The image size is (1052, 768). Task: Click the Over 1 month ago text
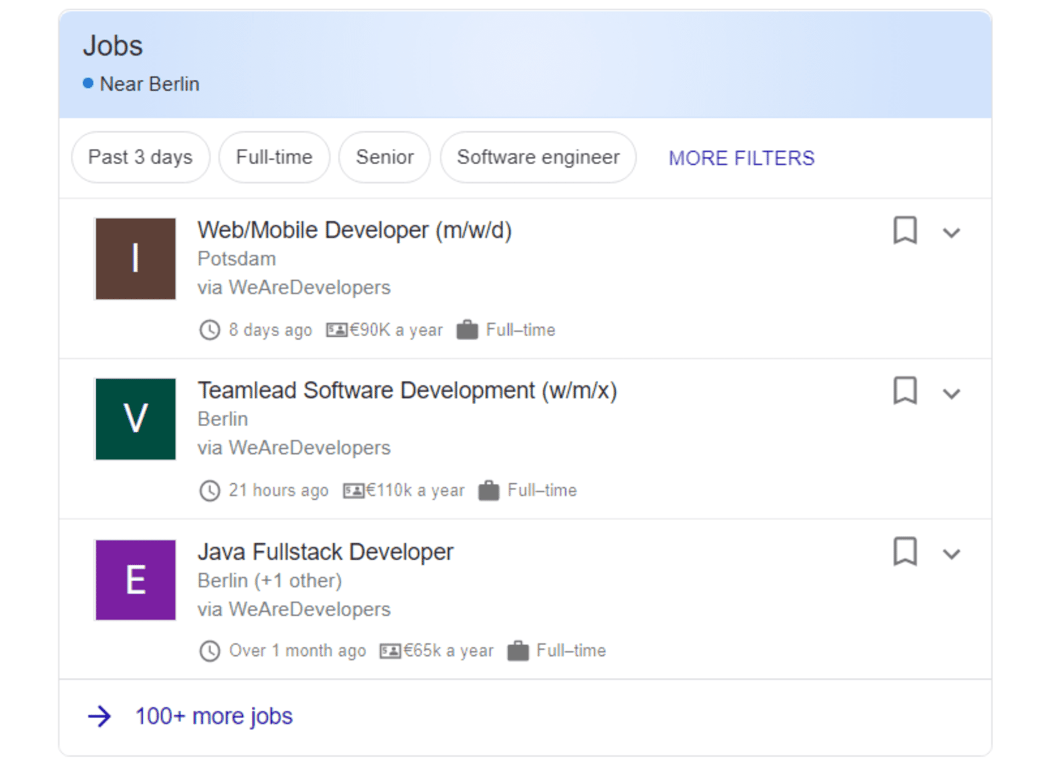298,651
